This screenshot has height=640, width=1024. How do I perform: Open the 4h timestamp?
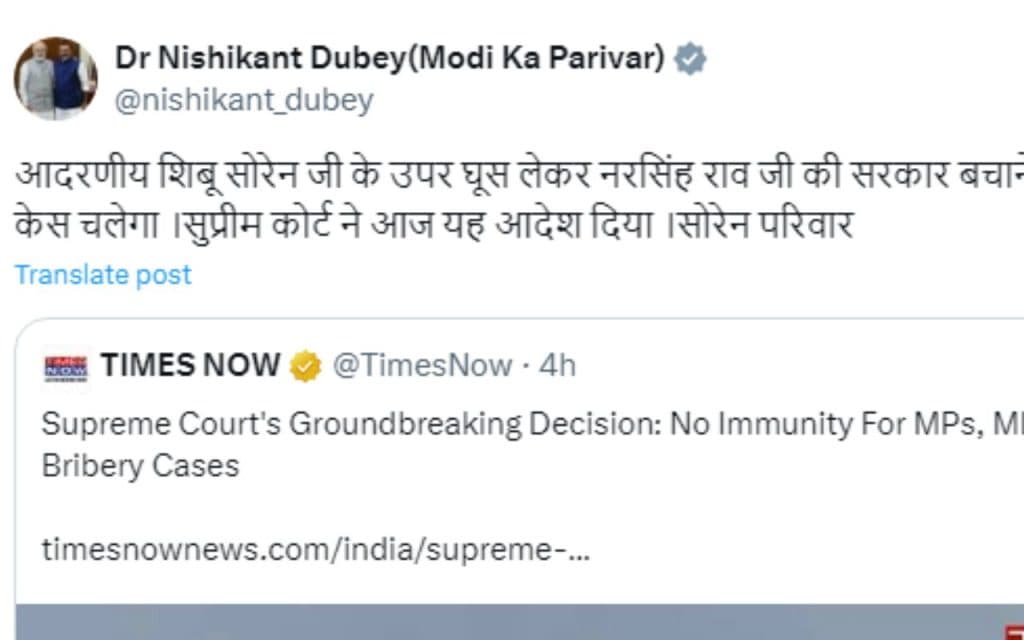(558, 366)
